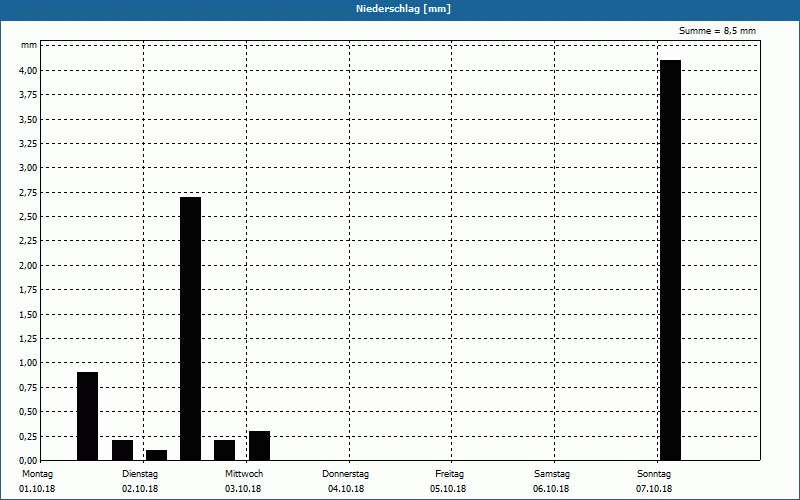Click the 3,50 y-axis value

coord(28,119)
